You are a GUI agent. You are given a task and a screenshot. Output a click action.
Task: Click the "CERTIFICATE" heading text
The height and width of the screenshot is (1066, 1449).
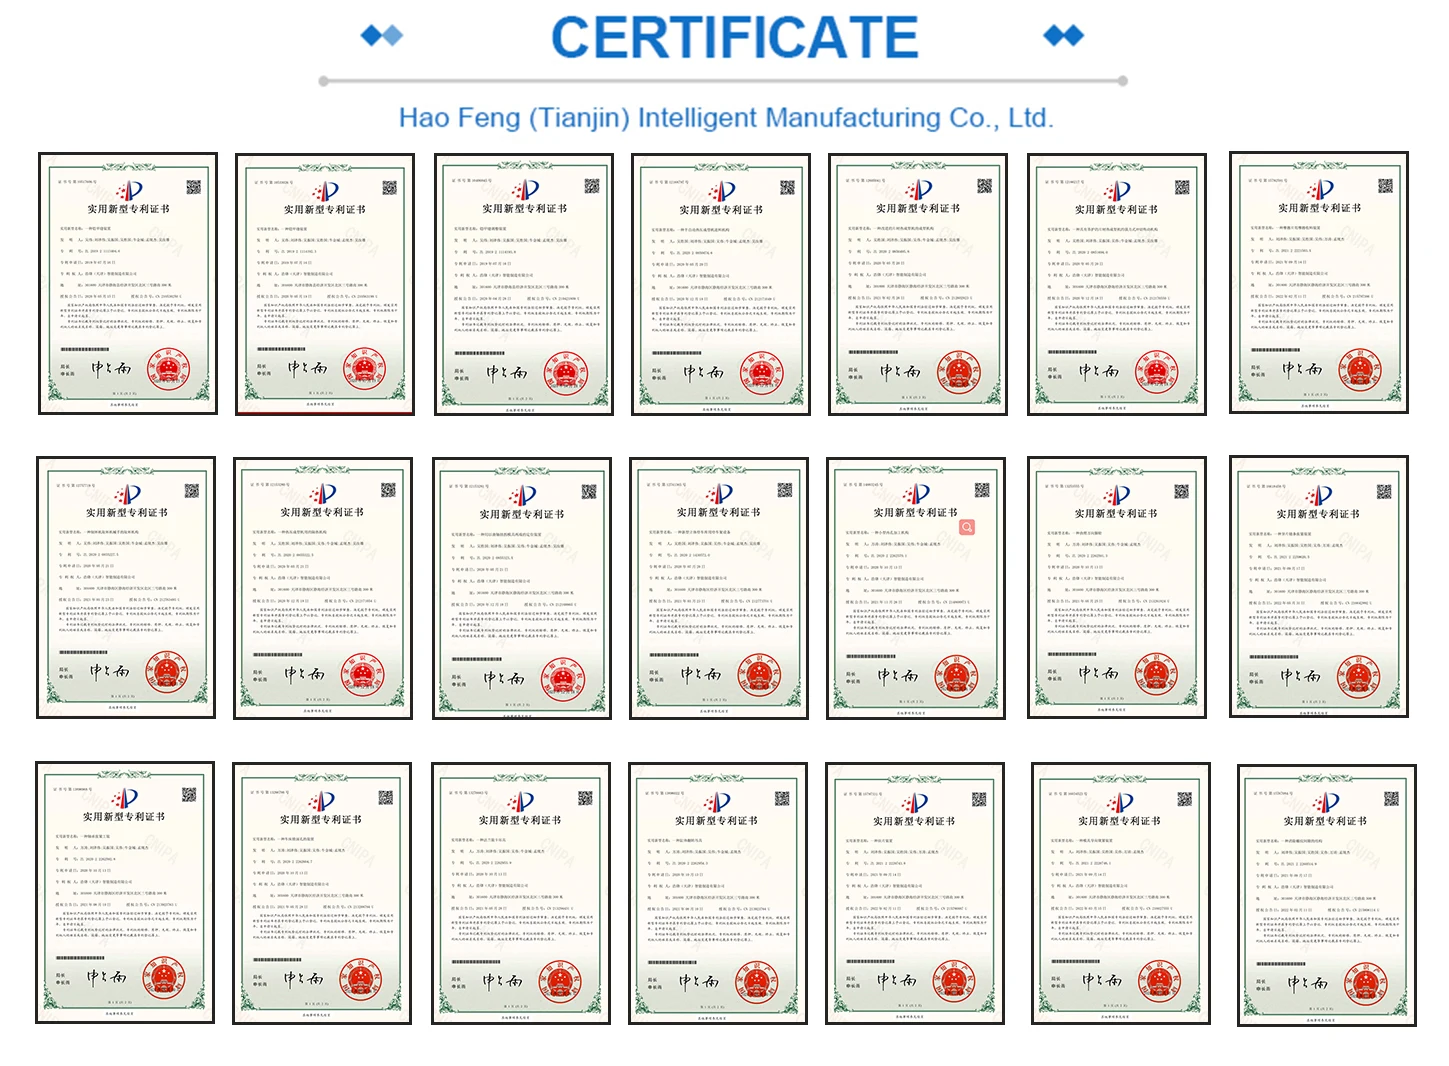coord(735,38)
